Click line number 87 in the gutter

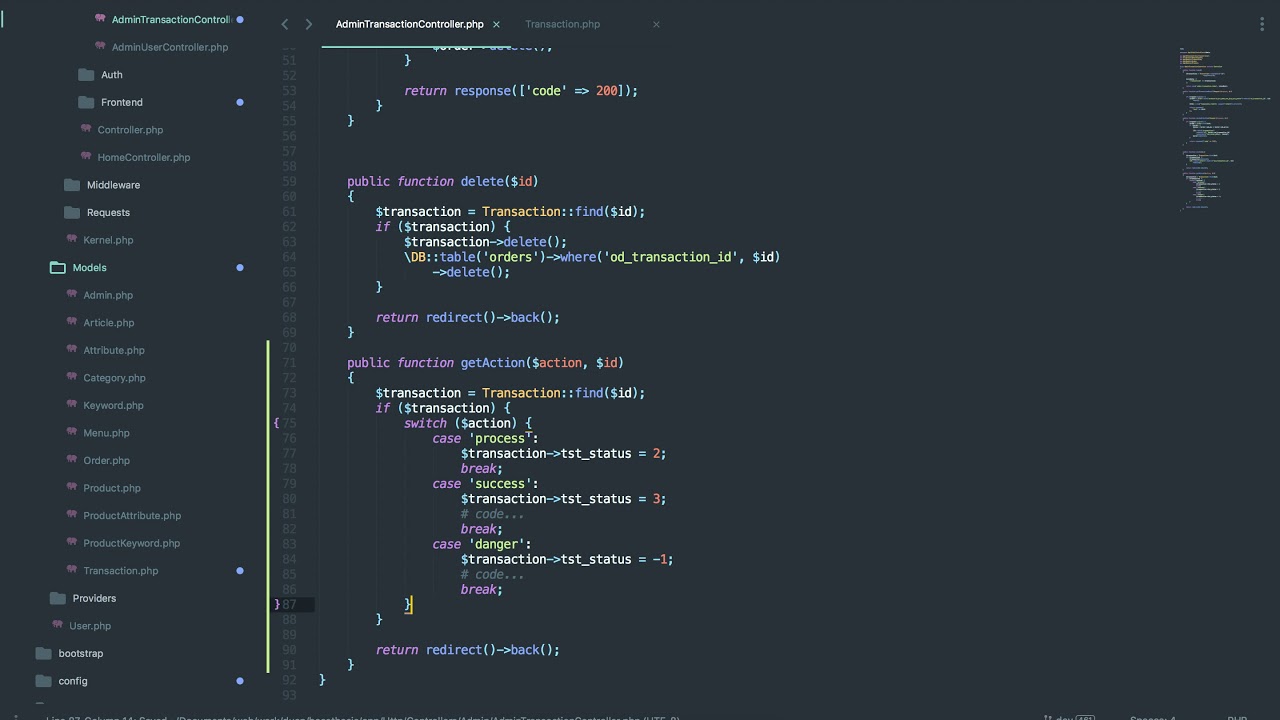[x=289, y=605]
